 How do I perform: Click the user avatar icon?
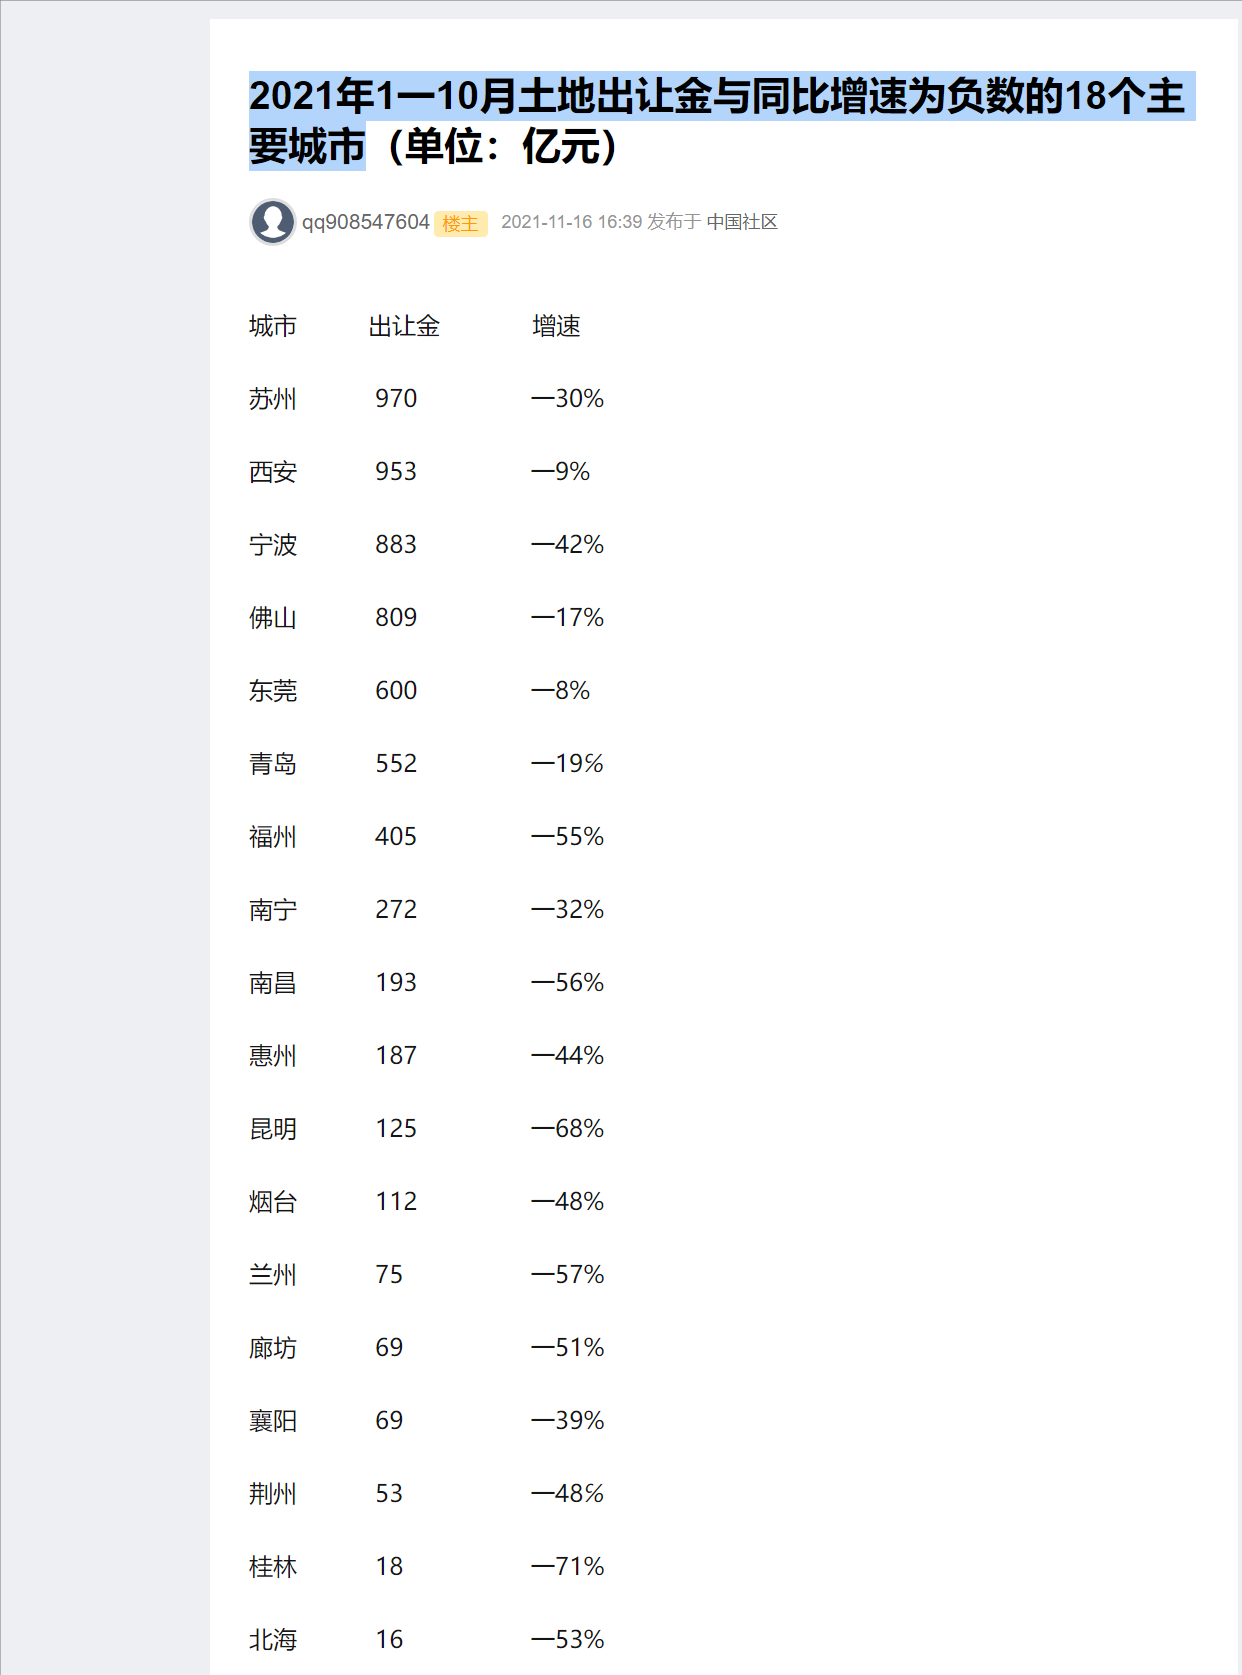click(x=273, y=222)
